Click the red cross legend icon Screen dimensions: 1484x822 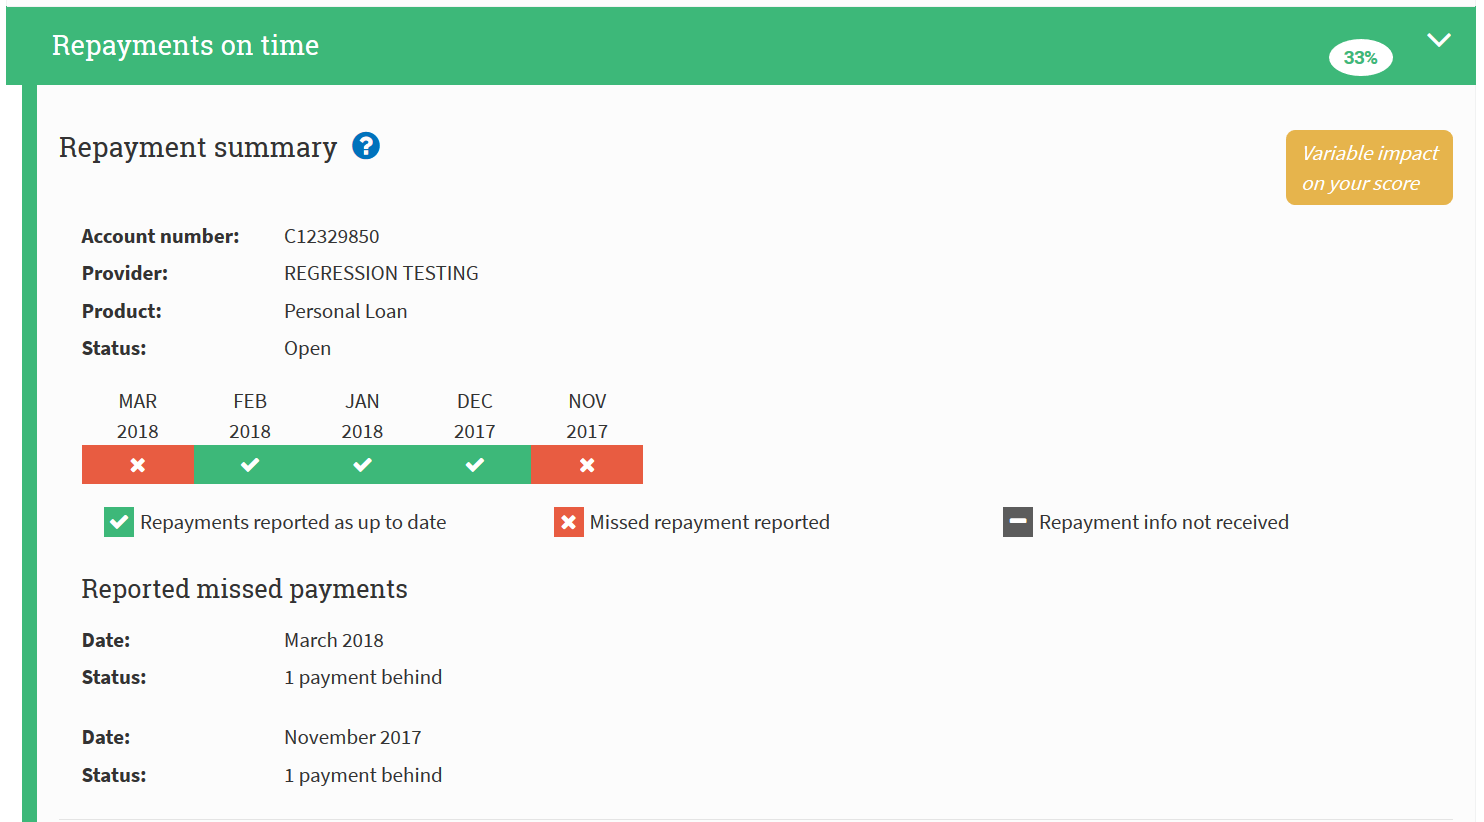[x=568, y=522]
